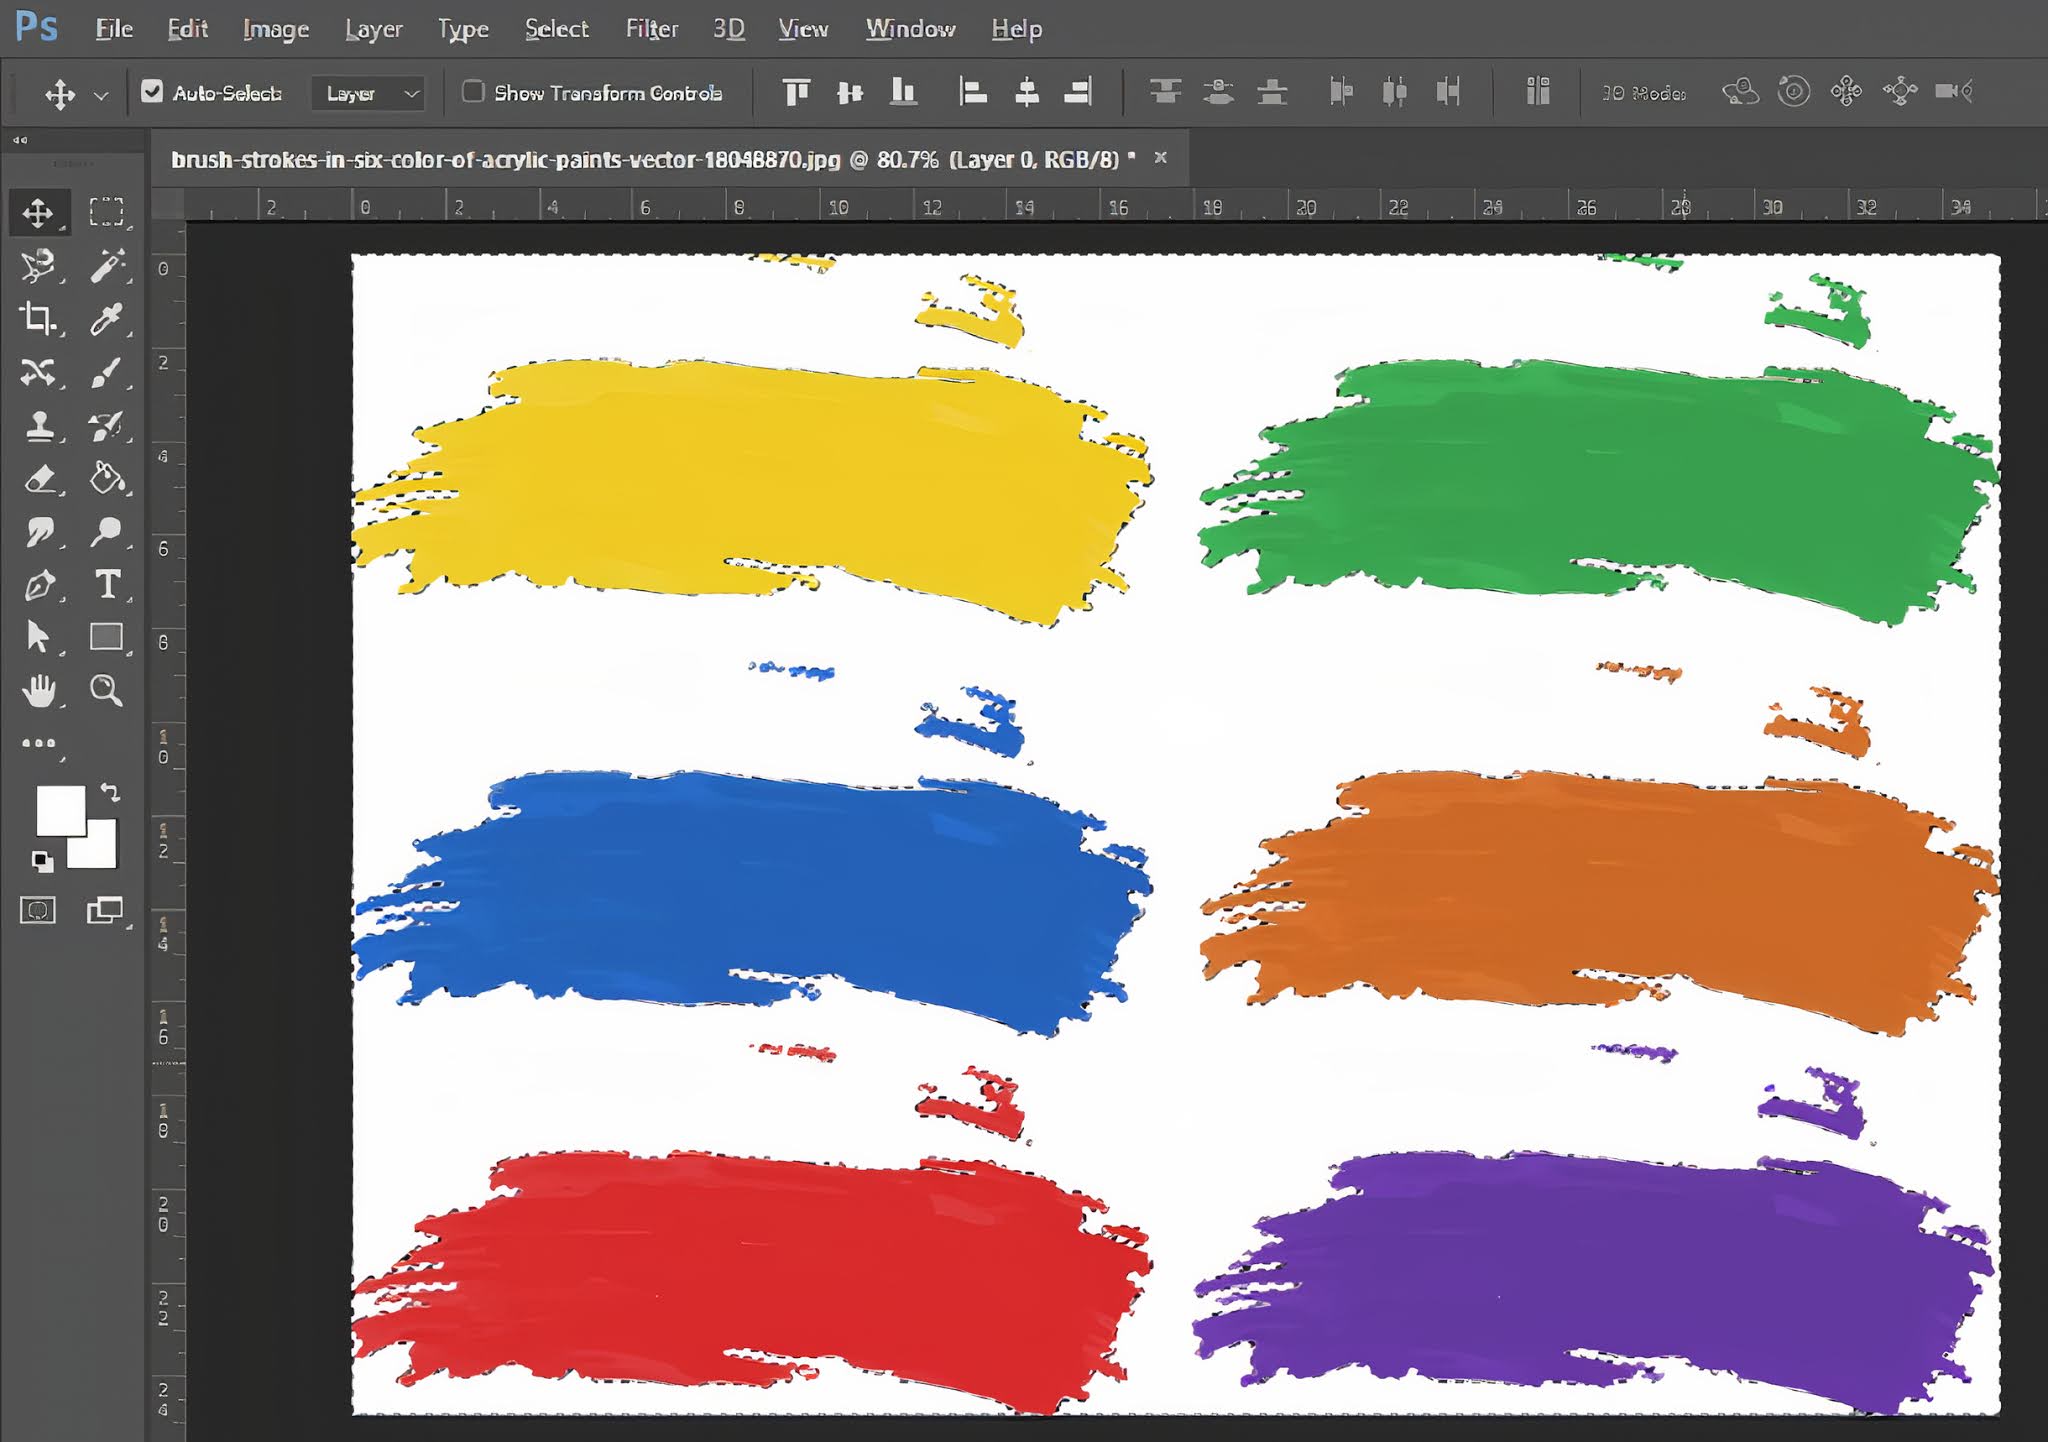Screen dimensions: 2048x1442
Task: Align horizontal centers
Action: (1026, 92)
